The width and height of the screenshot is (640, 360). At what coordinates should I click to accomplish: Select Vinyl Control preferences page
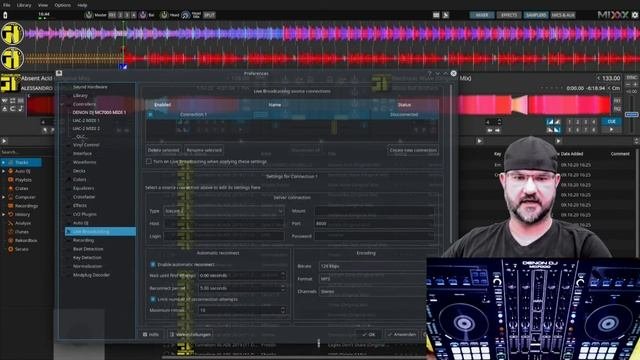[x=86, y=145]
